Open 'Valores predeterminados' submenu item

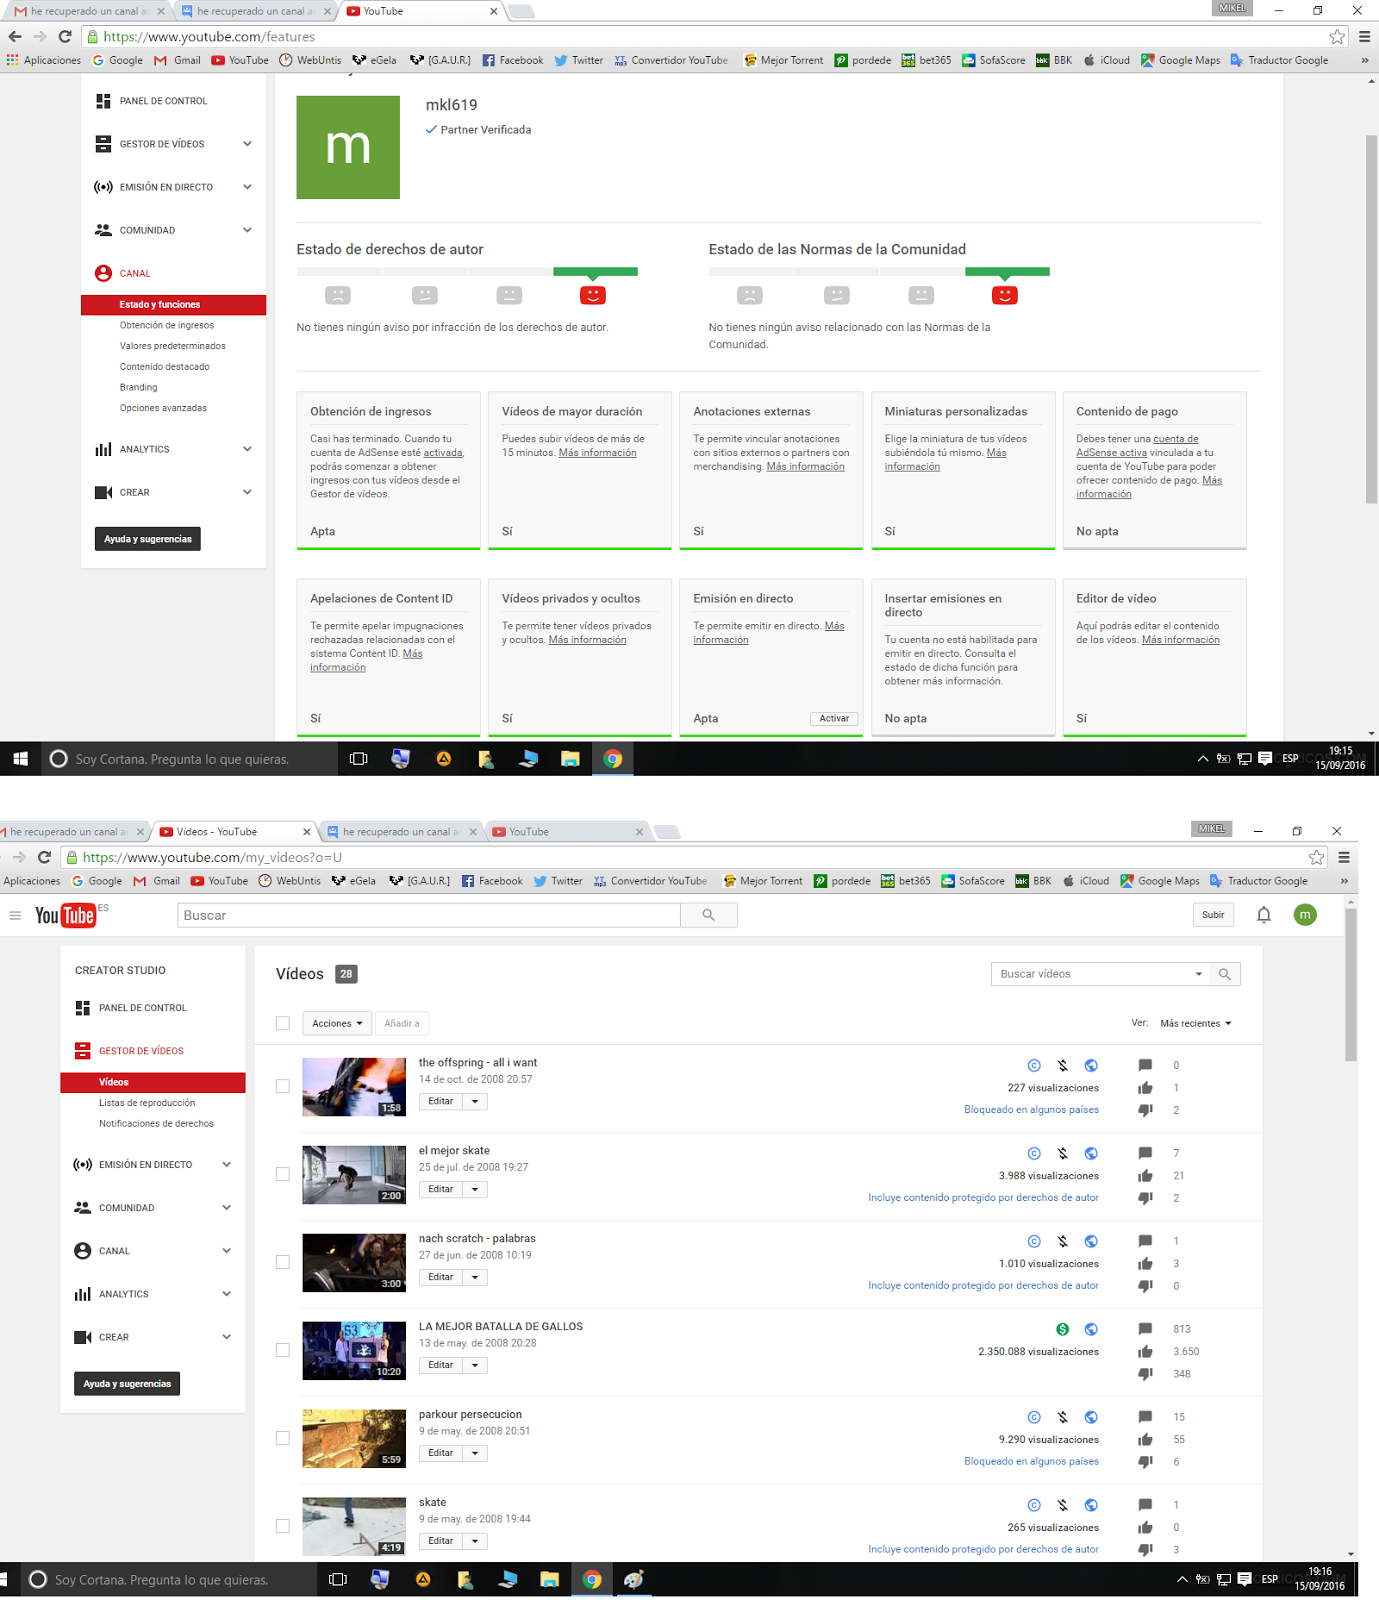[x=173, y=346]
